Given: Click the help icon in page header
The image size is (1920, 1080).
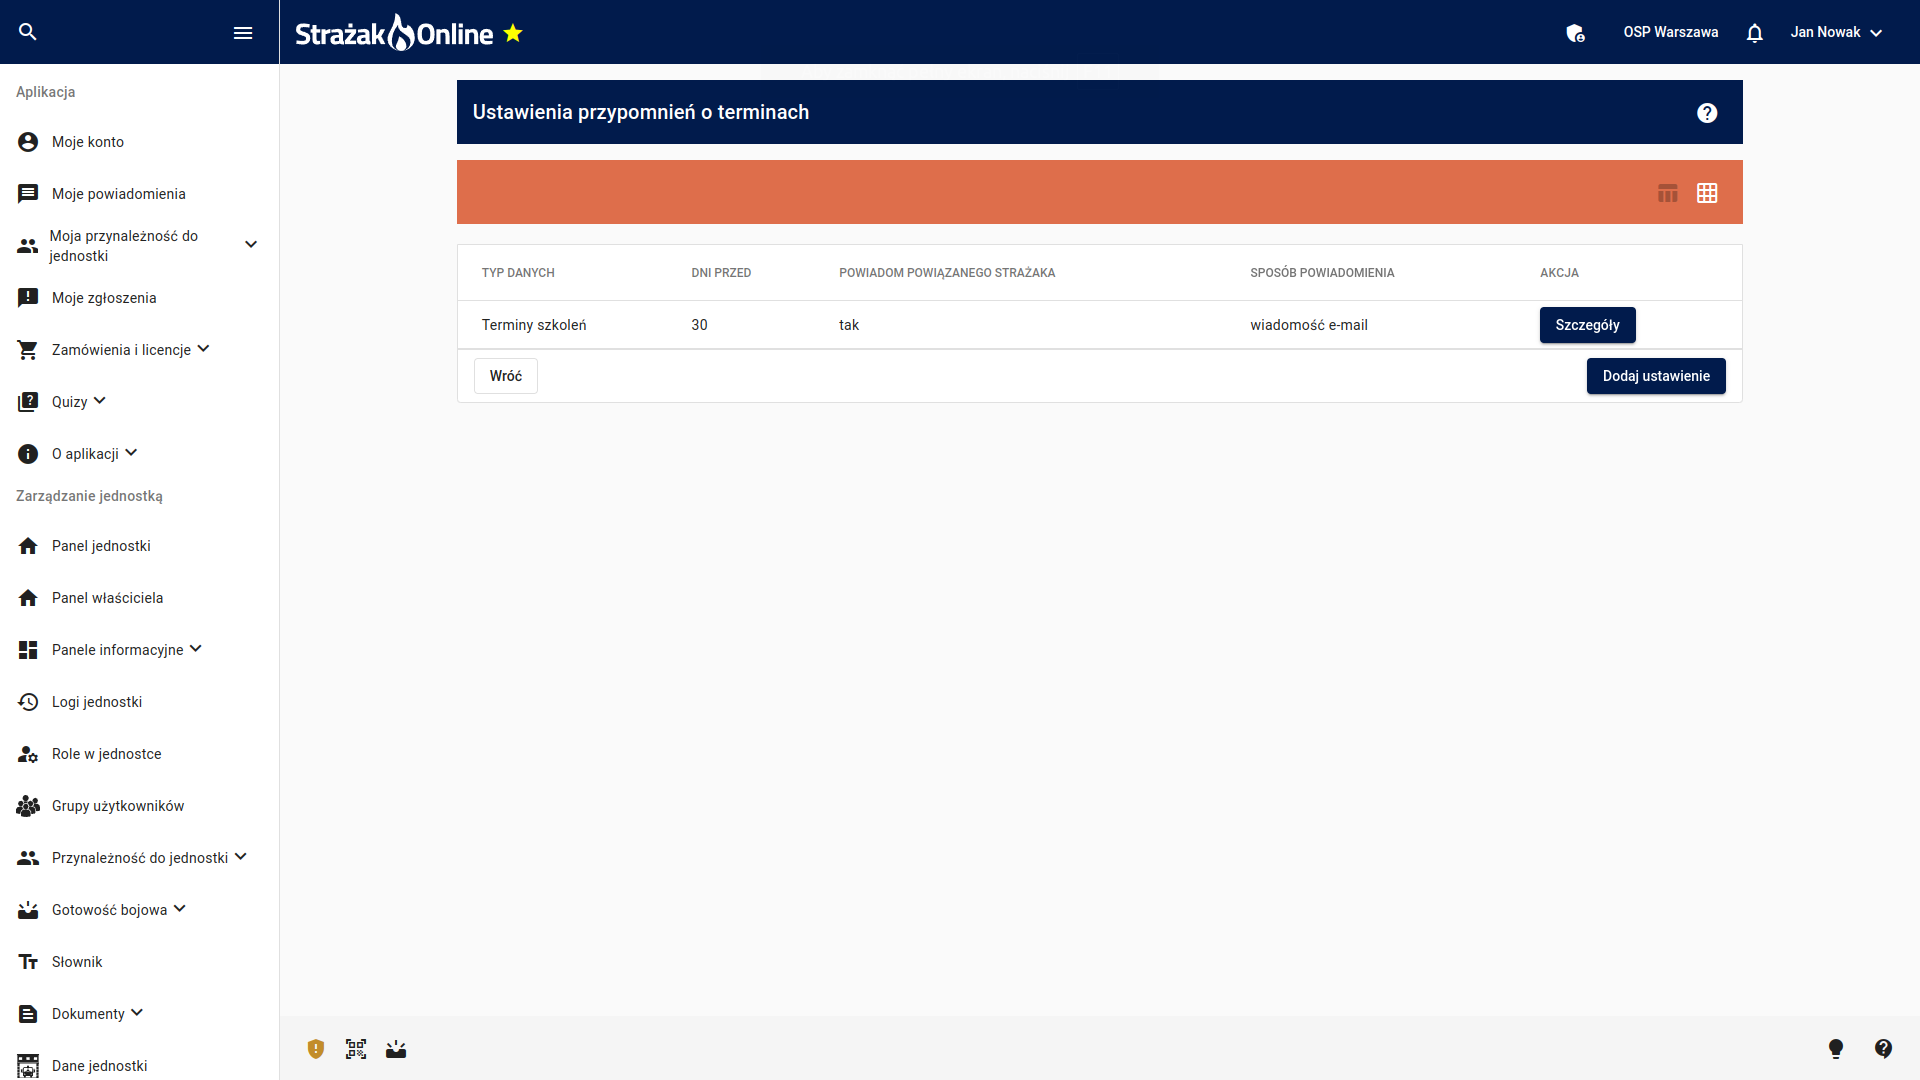Looking at the screenshot, I should [1707, 113].
